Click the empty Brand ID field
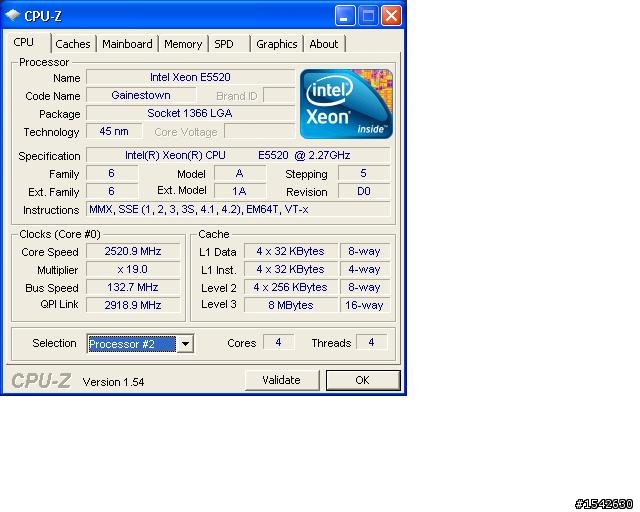 pos(279,95)
